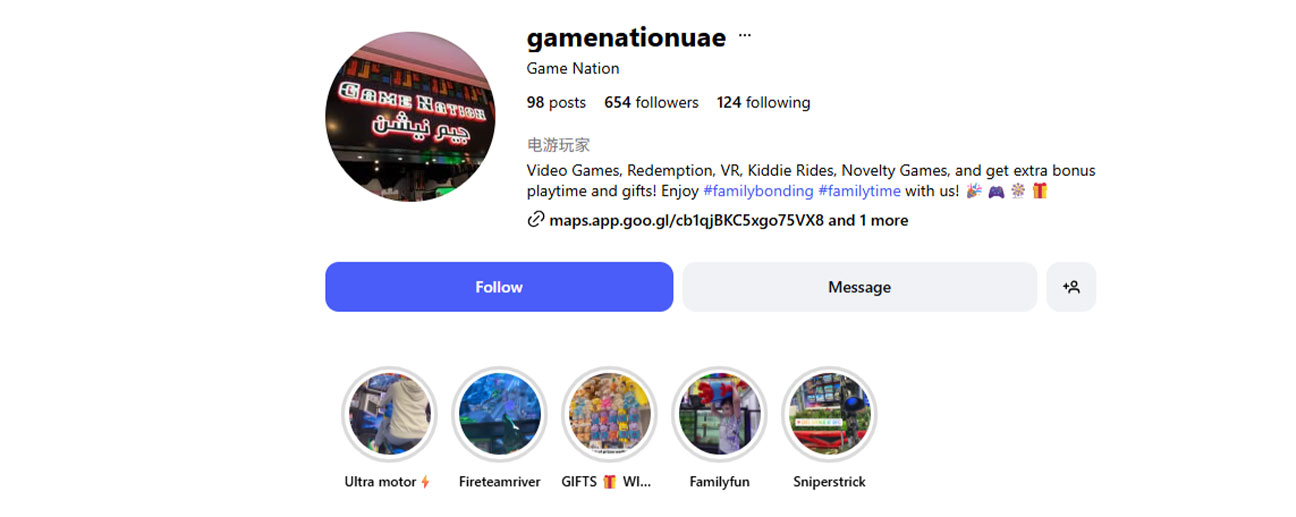Image resolution: width=1296 pixels, height=517 pixels.
Task: Open the Ultra motor story highlight
Action: coord(389,414)
